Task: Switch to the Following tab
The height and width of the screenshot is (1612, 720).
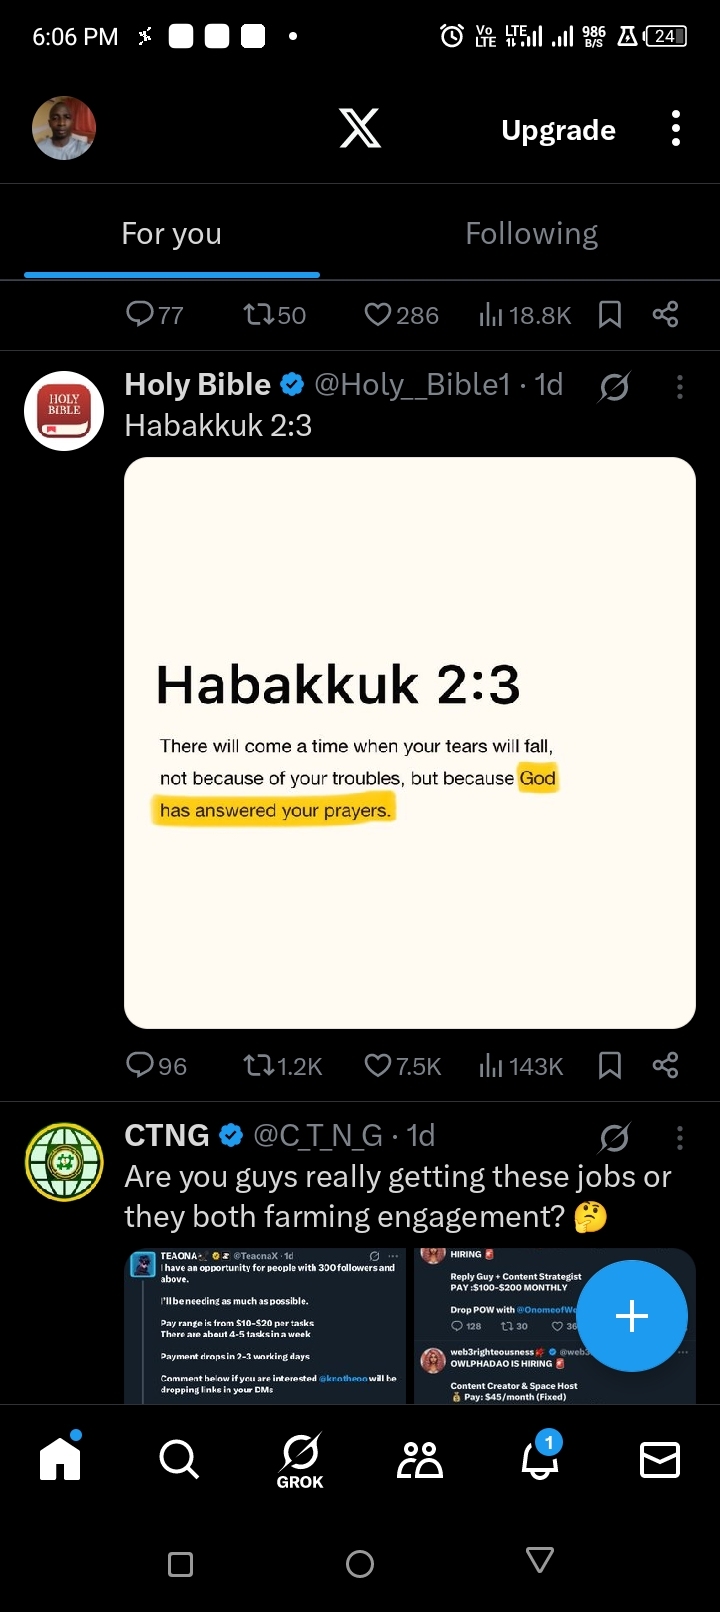Action: point(532,234)
